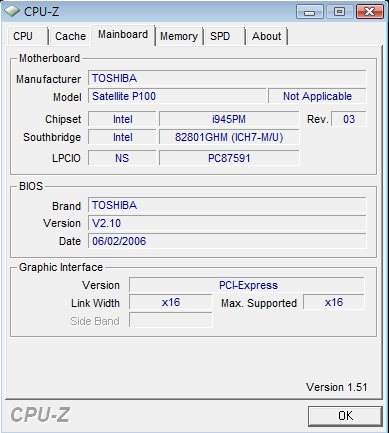Open the Memory tab

click(x=179, y=36)
